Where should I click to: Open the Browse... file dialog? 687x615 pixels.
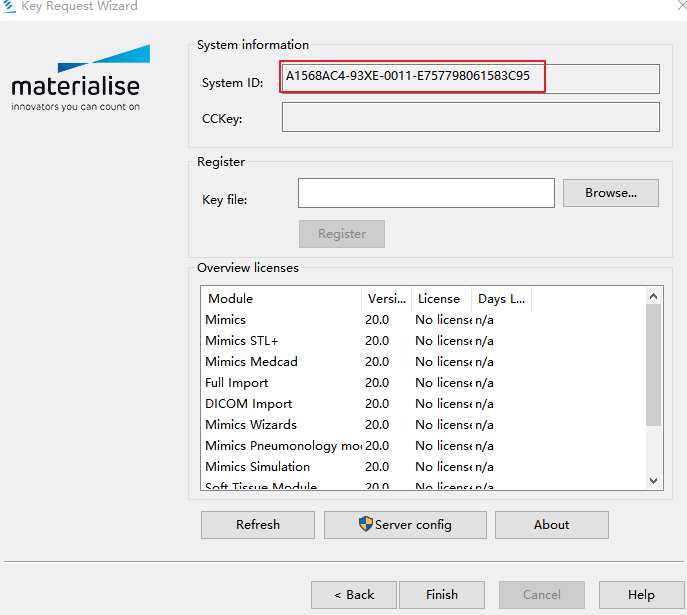coord(611,193)
